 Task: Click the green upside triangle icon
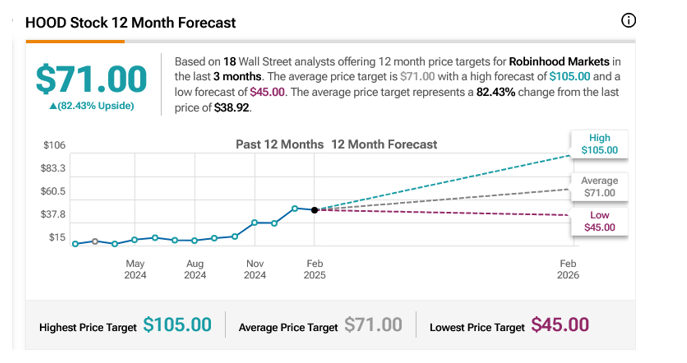click(x=53, y=106)
